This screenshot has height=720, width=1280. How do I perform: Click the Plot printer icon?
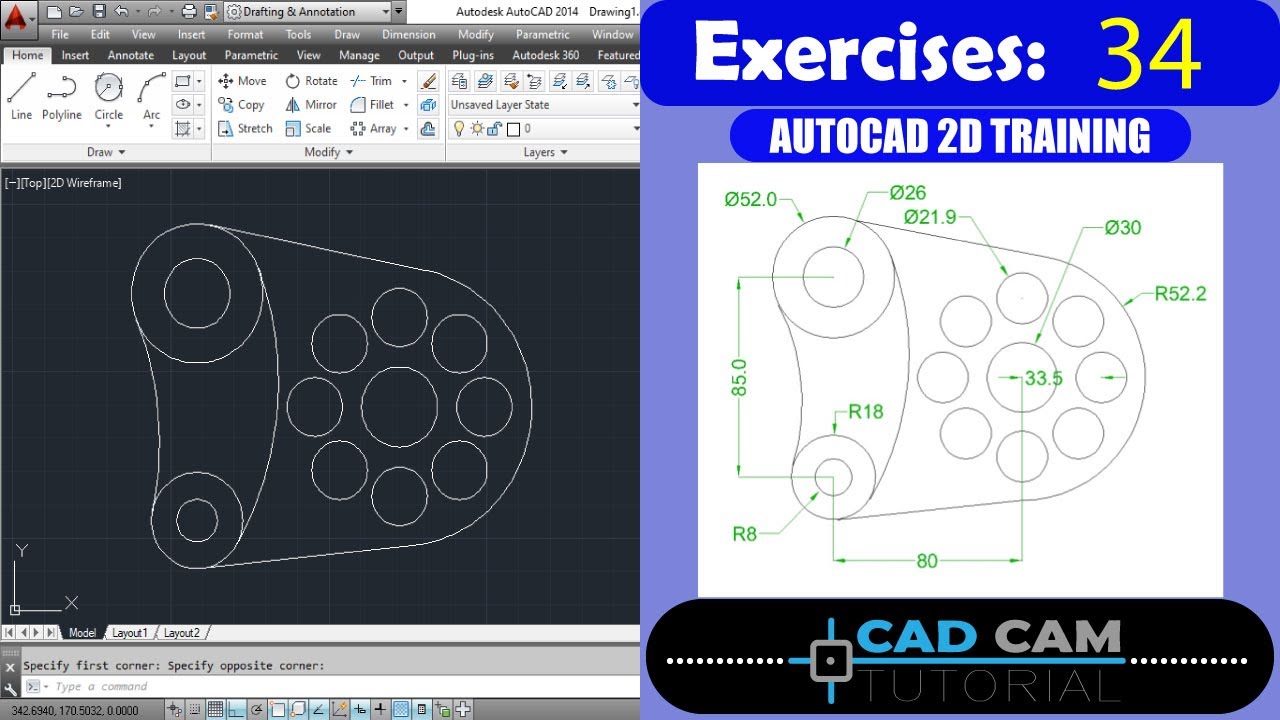[x=189, y=12]
